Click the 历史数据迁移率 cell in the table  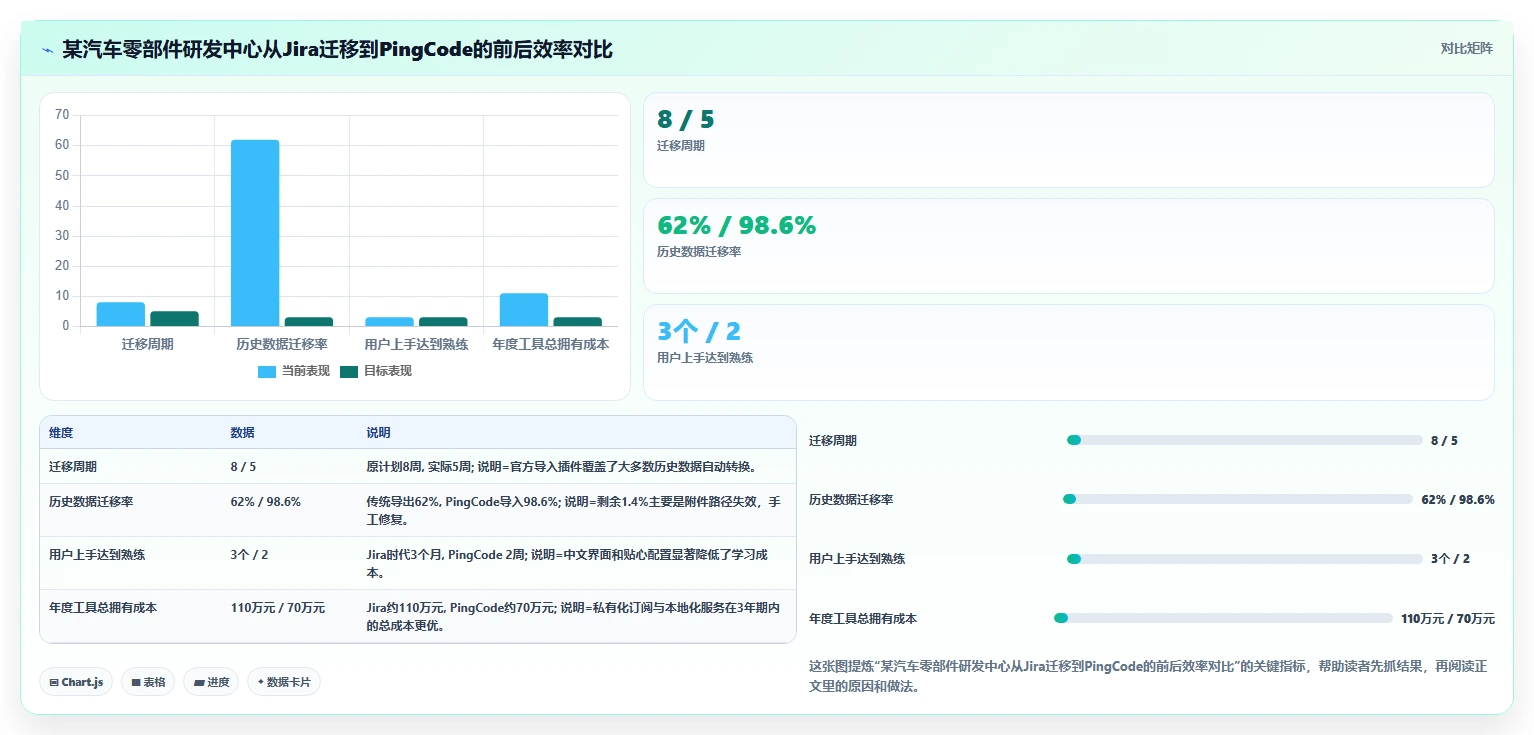pos(91,501)
